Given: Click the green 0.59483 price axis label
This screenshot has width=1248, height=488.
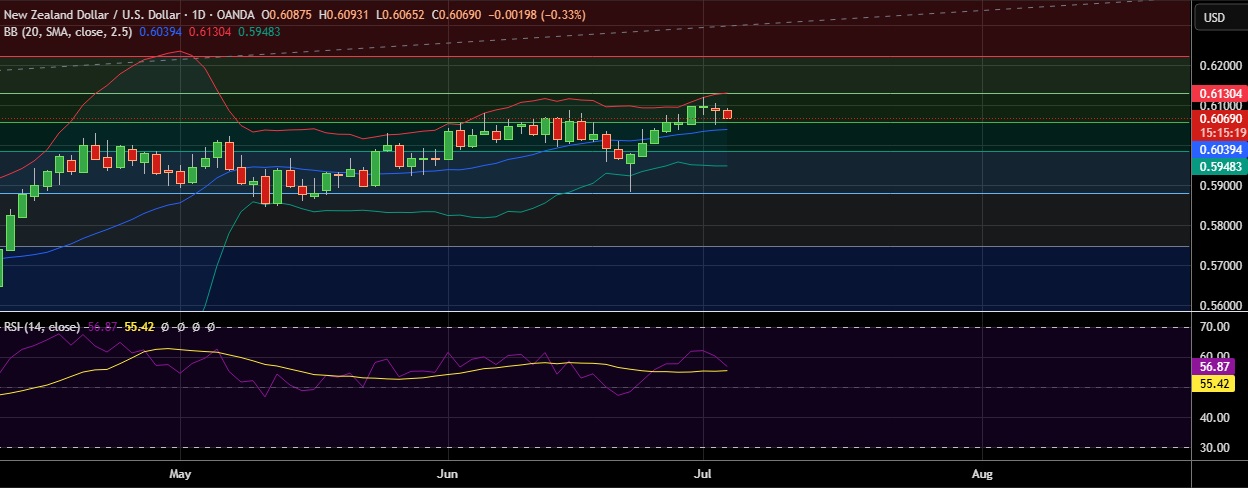Looking at the screenshot, I should [1220, 166].
